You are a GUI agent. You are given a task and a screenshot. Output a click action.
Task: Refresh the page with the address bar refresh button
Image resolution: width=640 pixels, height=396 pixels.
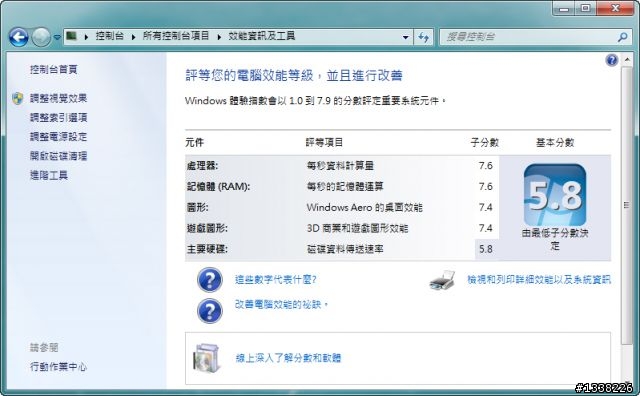pyautogui.click(x=423, y=37)
